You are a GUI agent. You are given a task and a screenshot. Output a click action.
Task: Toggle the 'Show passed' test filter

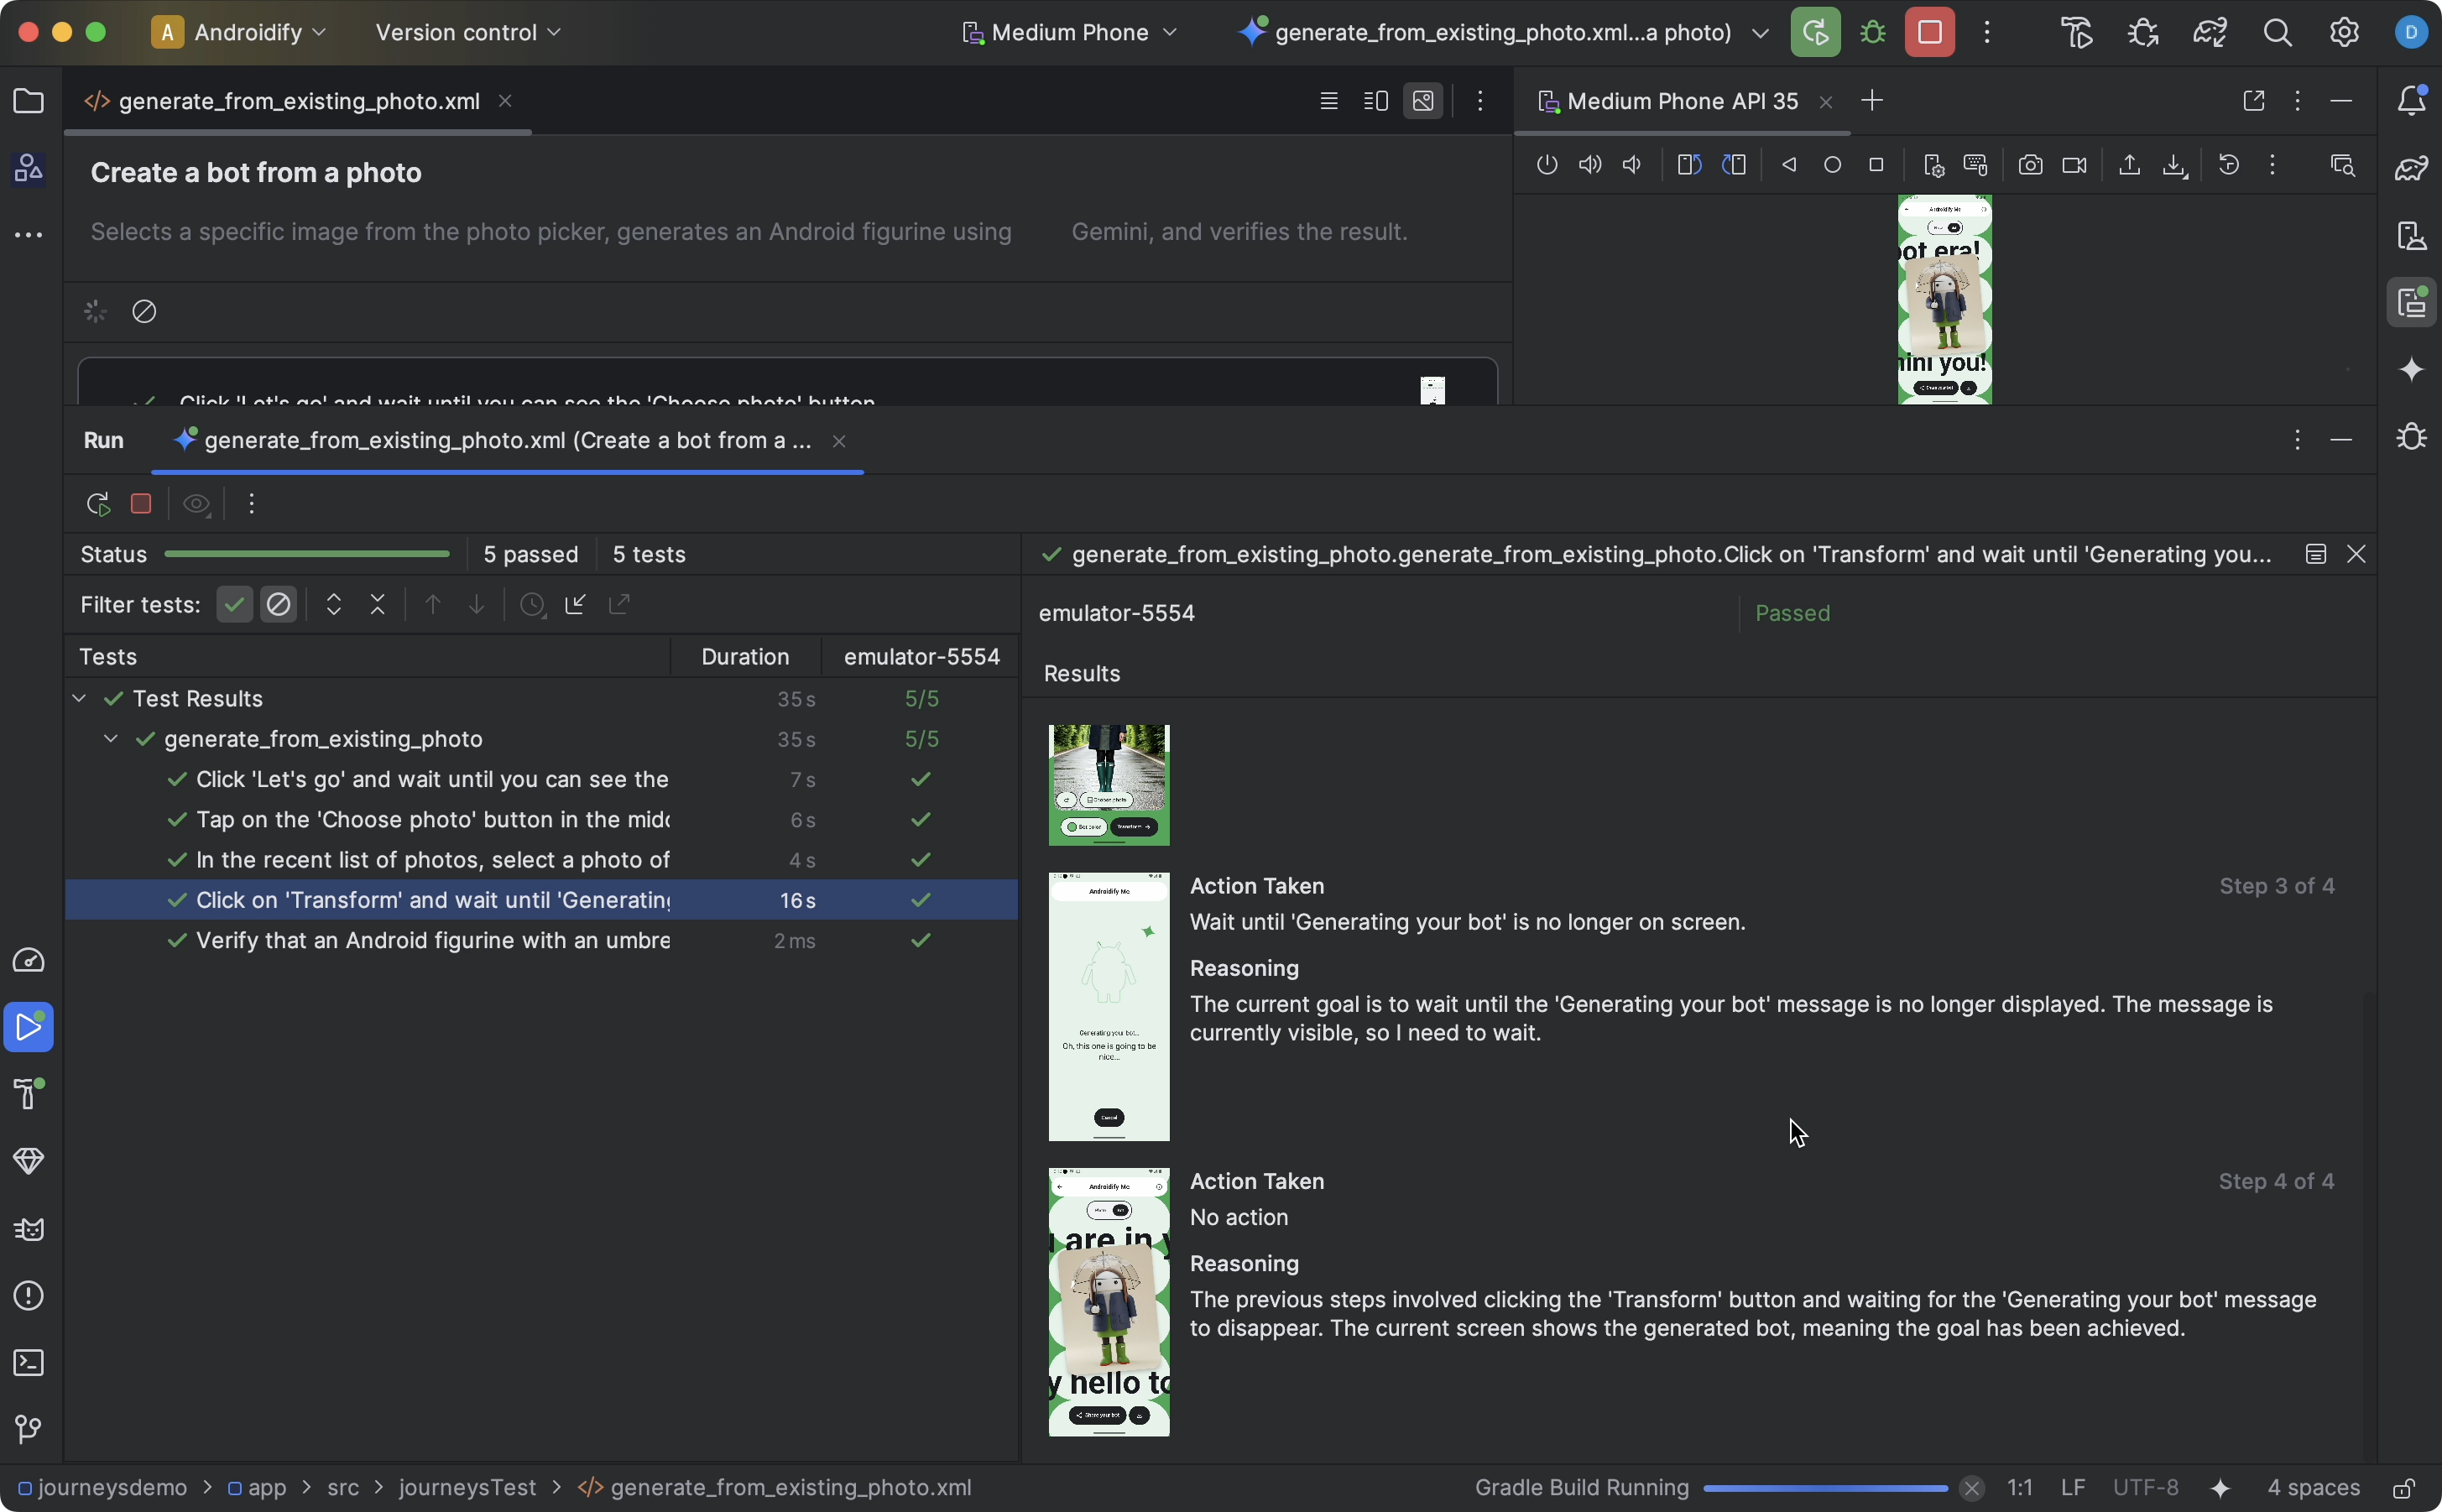pyautogui.click(x=234, y=605)
